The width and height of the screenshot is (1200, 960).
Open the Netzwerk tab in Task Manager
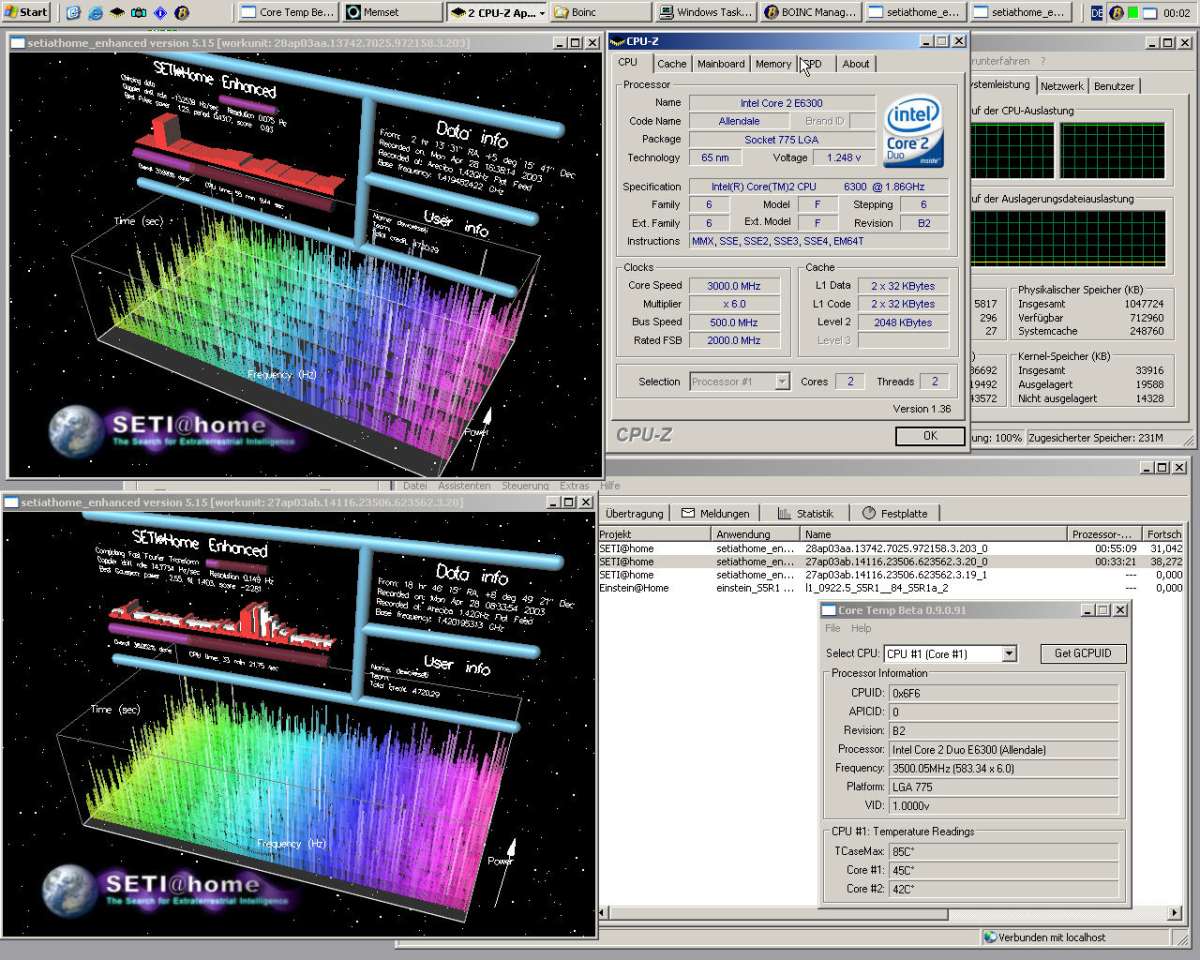click(1062, 87)
